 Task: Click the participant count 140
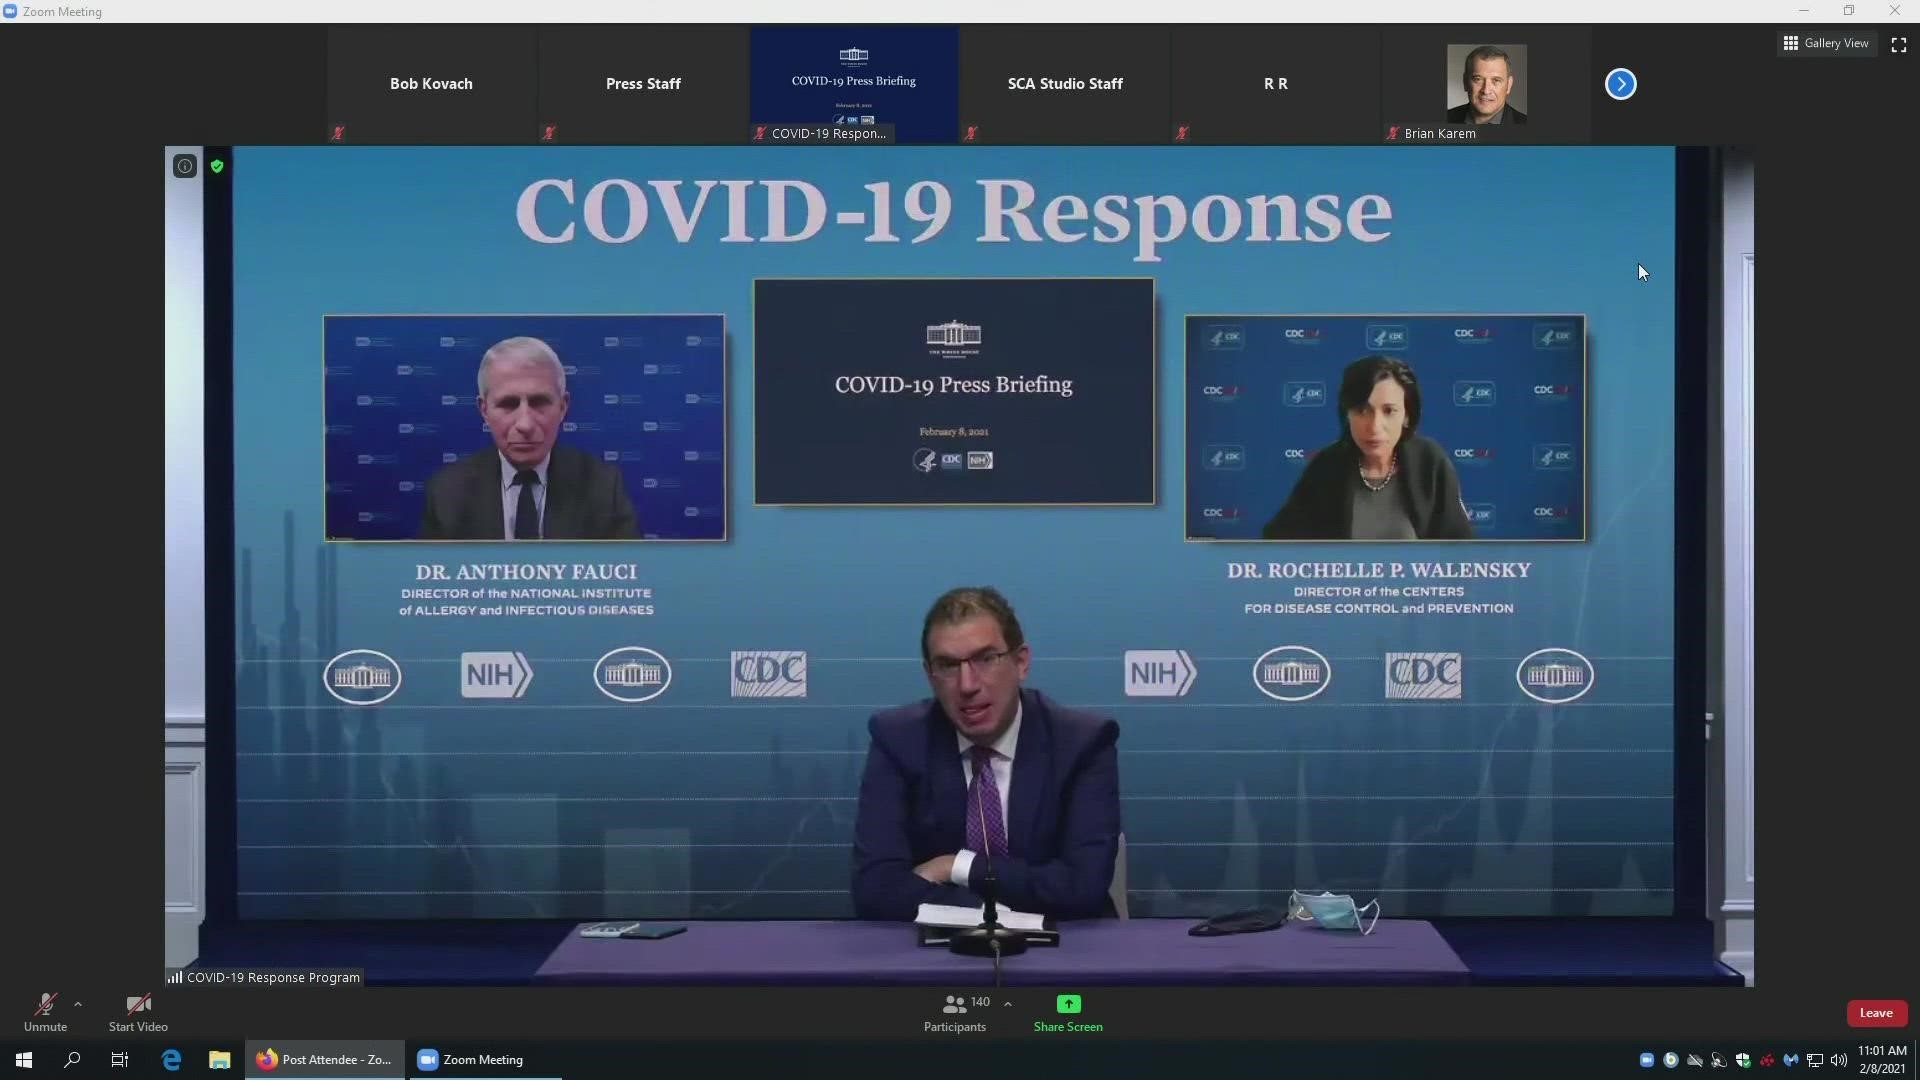(x=980, y=1002)
